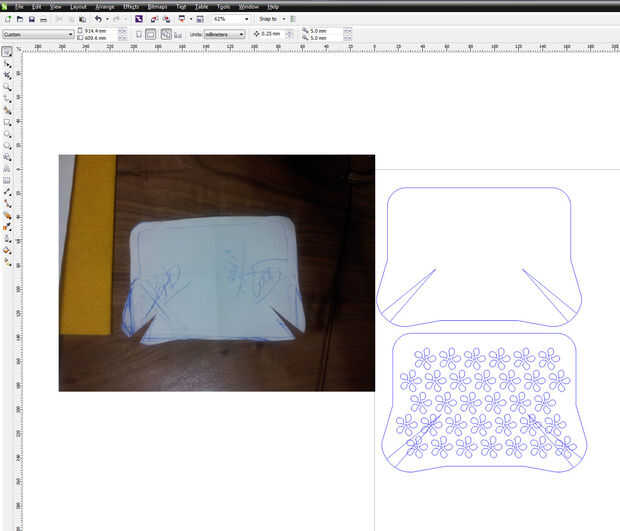Select the Interactive Fill tool
Screen dimensions: 620x531
click(7, 262)
